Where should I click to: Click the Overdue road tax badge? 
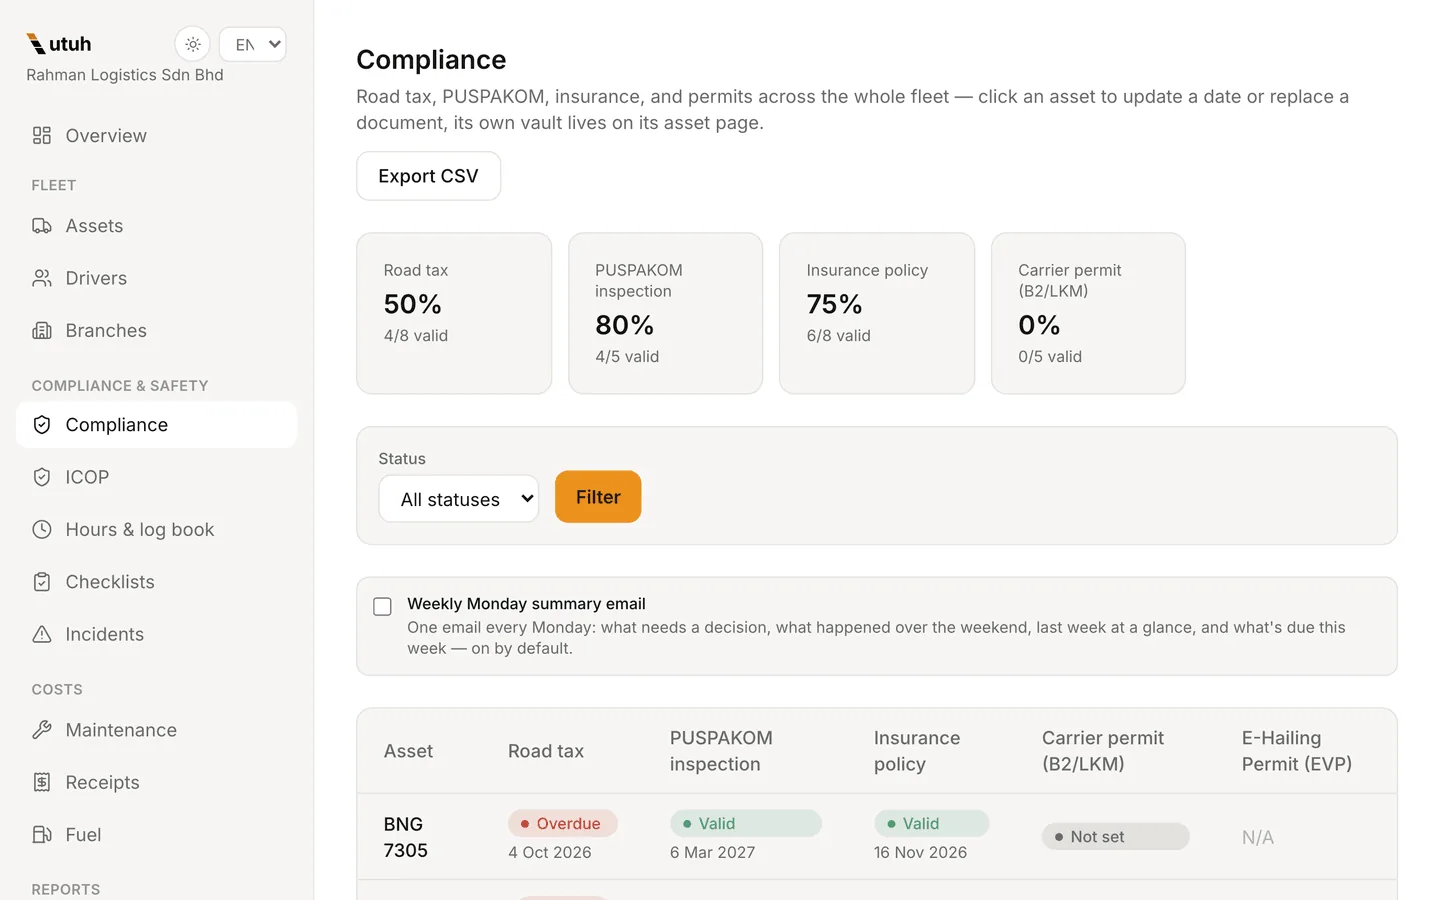pyautogui.click(x=563, y=823)
